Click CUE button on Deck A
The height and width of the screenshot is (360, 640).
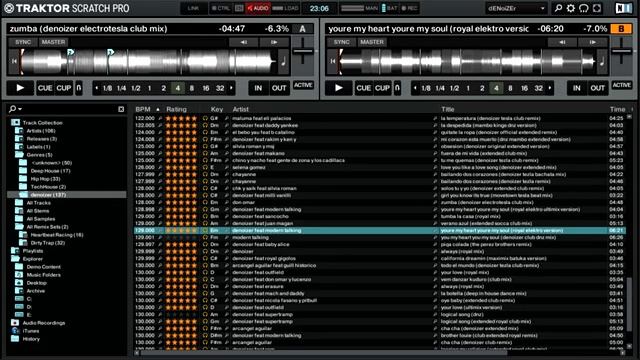45,88
